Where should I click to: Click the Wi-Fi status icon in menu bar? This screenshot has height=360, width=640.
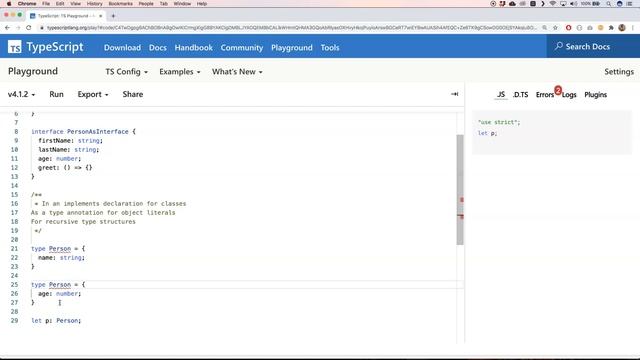(553, 4)
